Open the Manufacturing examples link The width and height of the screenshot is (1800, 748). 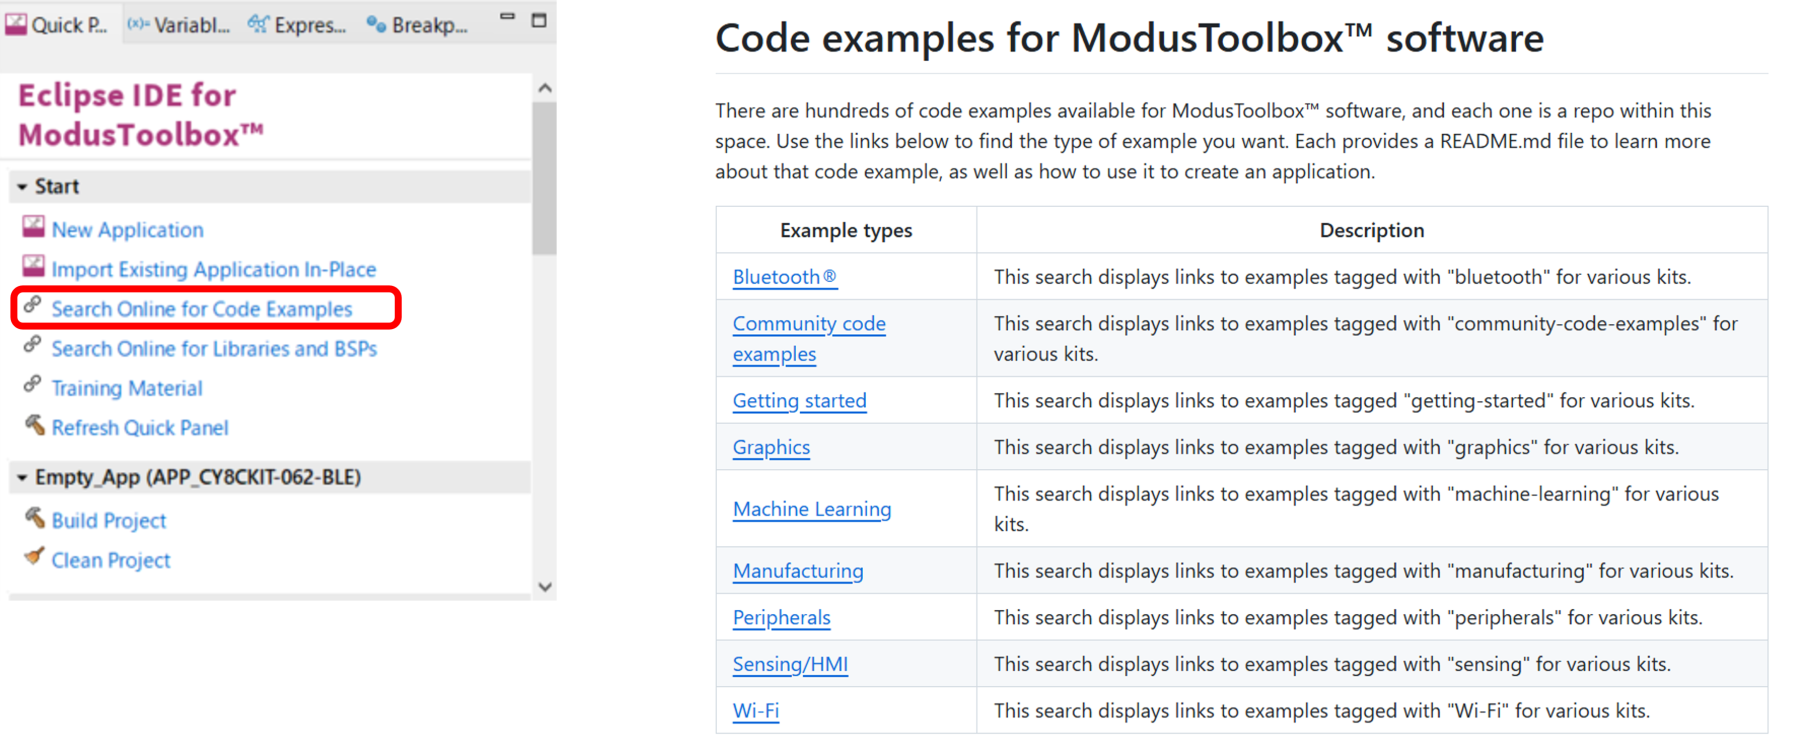point(798,571)
